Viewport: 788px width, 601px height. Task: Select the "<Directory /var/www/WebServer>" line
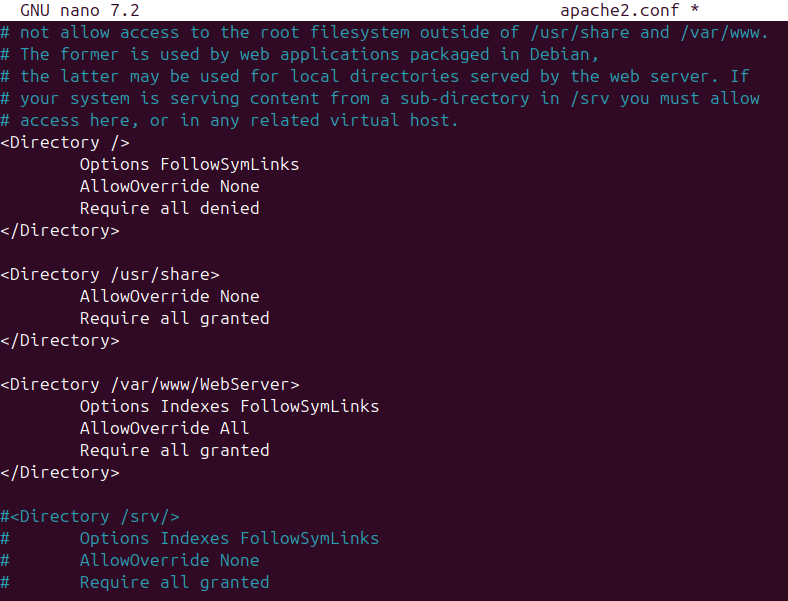[149, 384]
